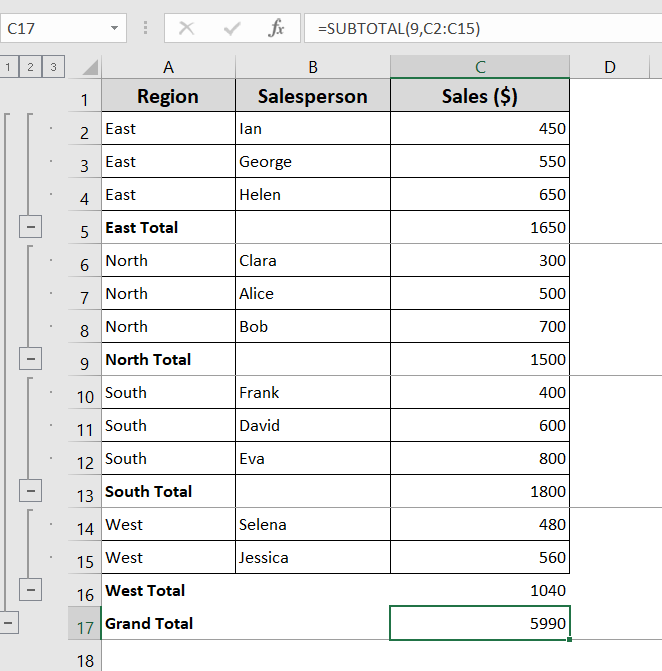Click the sales value 600
This screenshot has width=662, height=671.
pyautogui.click(x=480, y=425)
